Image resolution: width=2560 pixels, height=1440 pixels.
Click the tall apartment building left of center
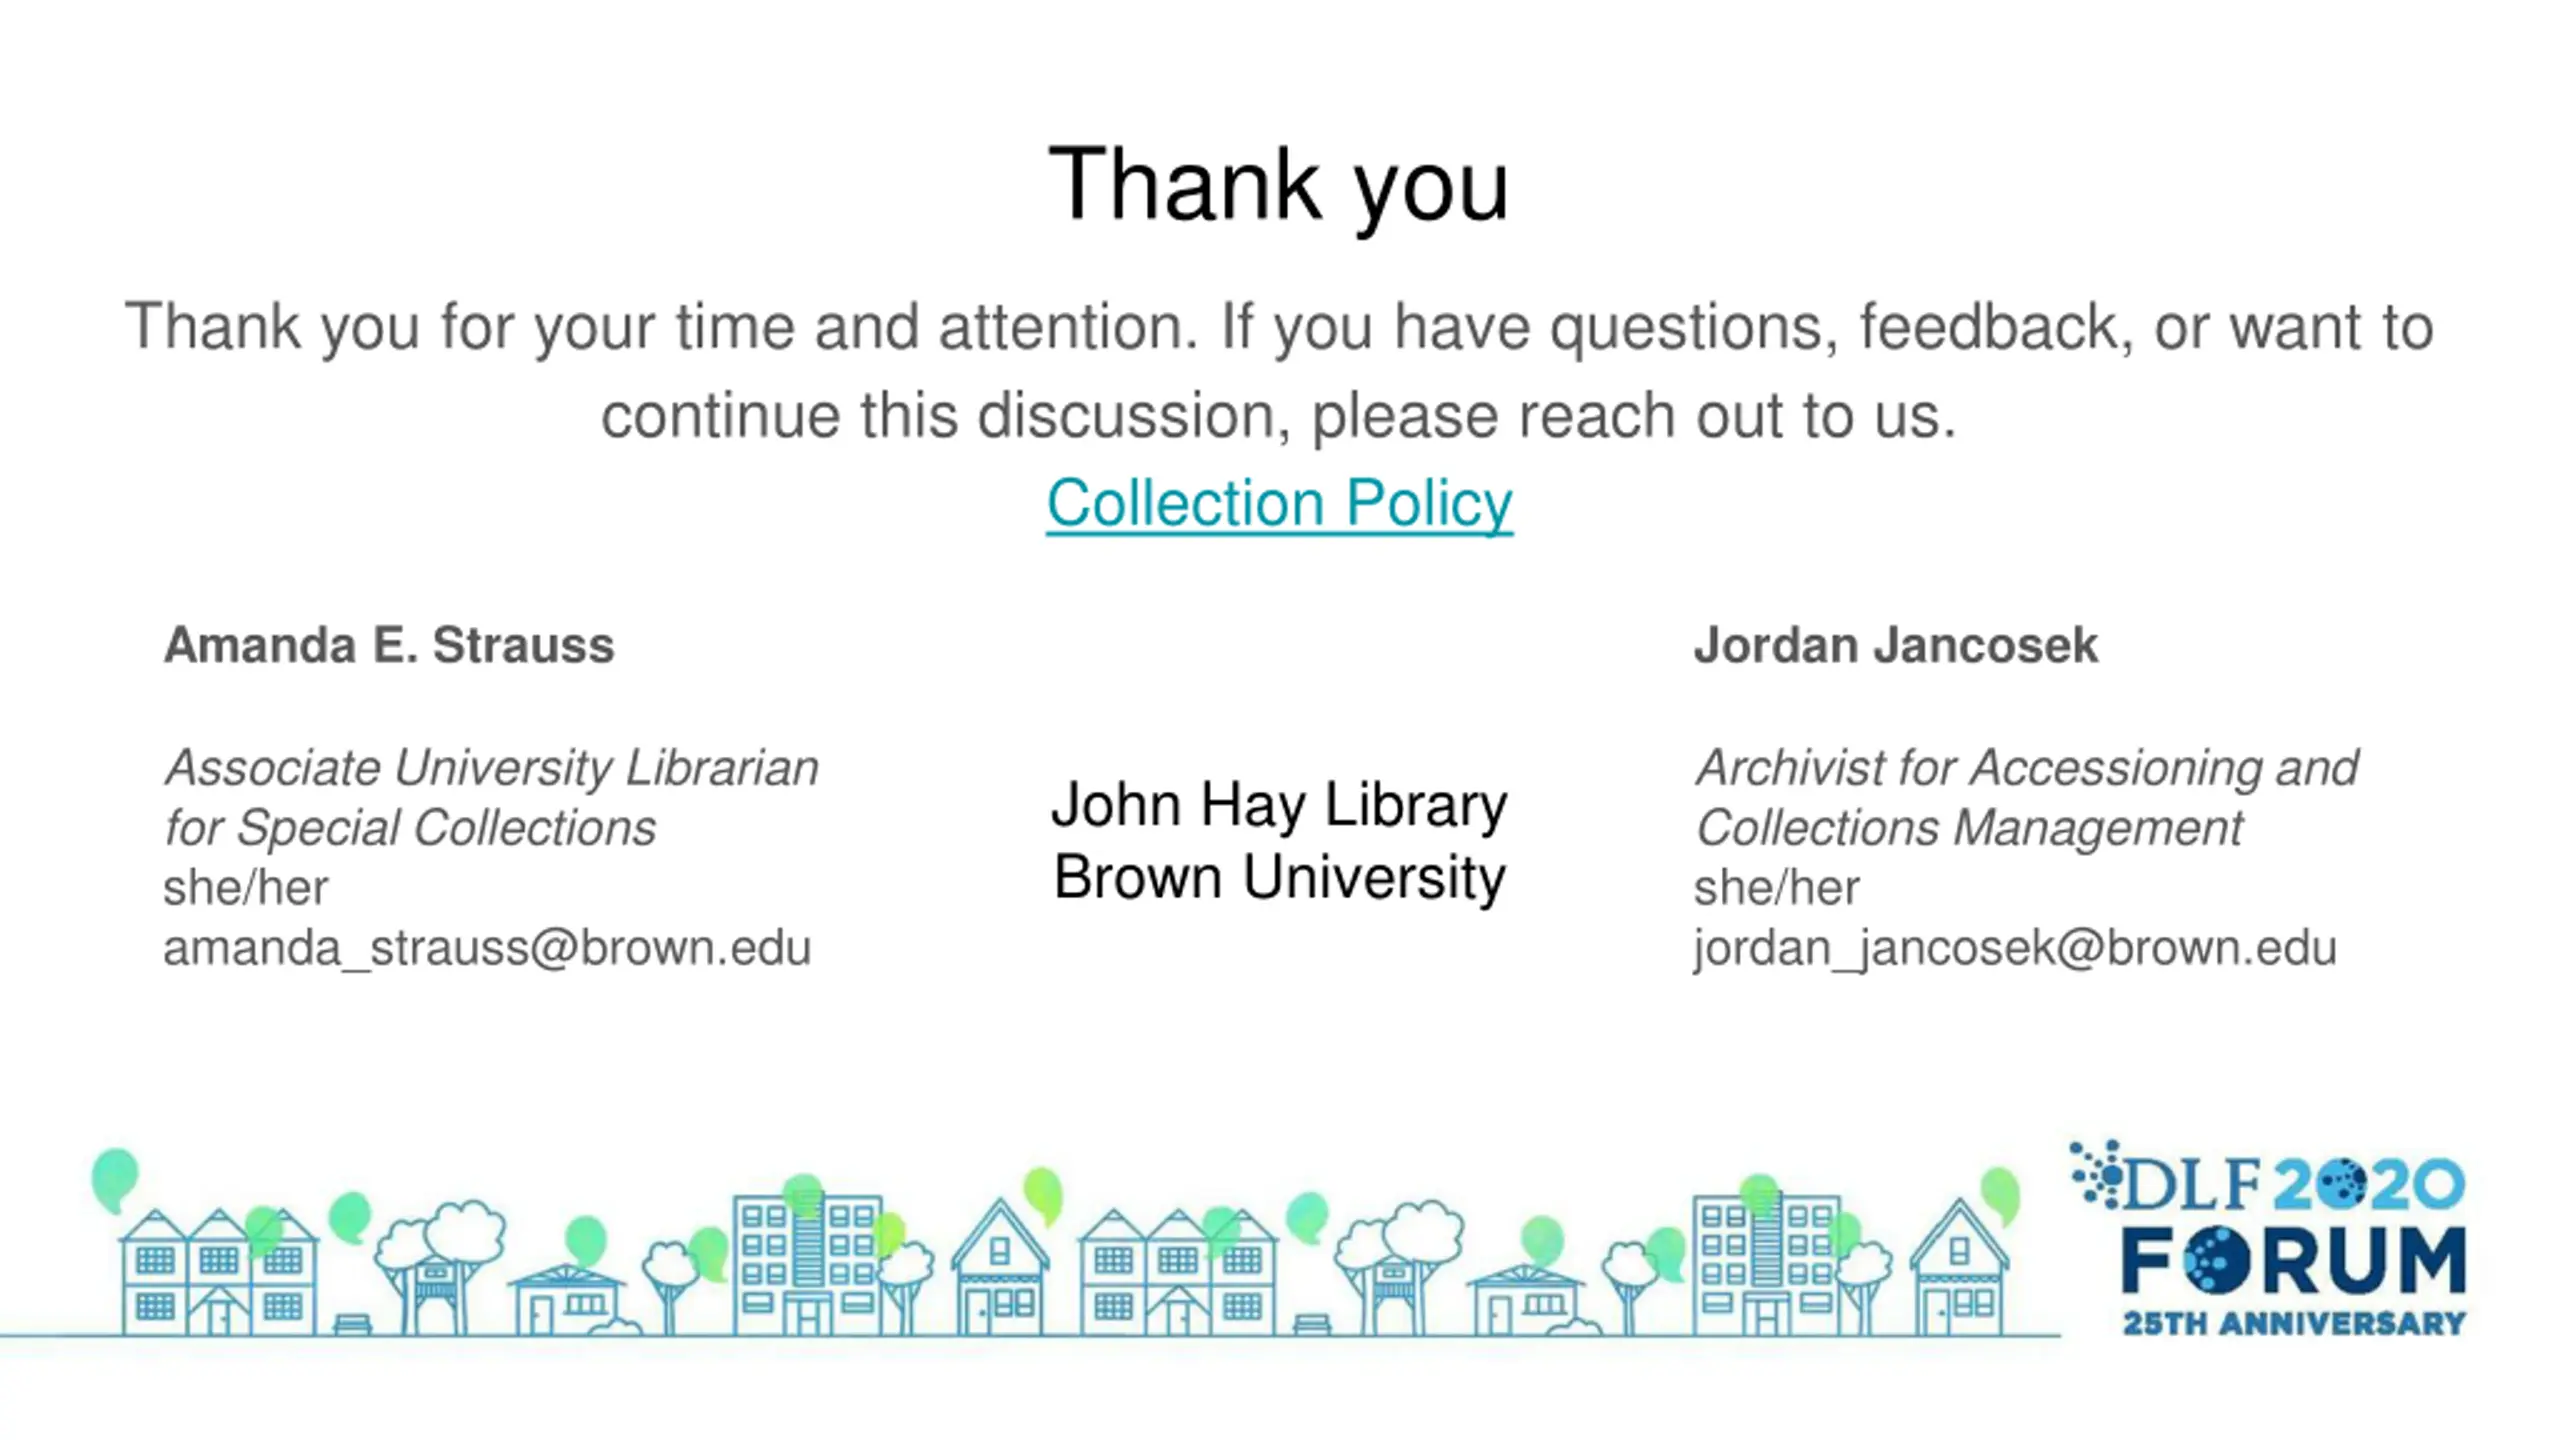click(x=808, y=1265)
